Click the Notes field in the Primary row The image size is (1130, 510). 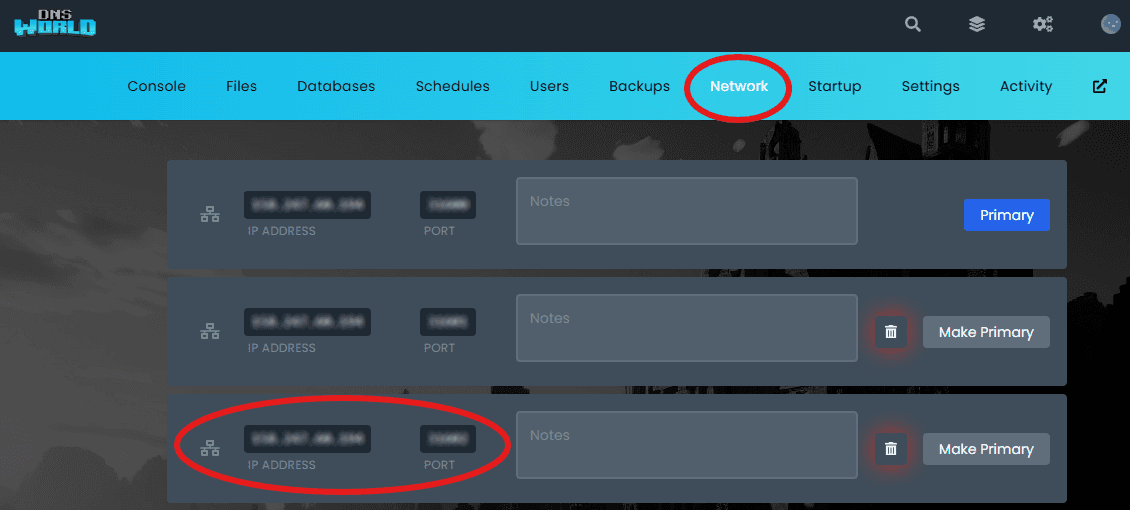(687, 211)
